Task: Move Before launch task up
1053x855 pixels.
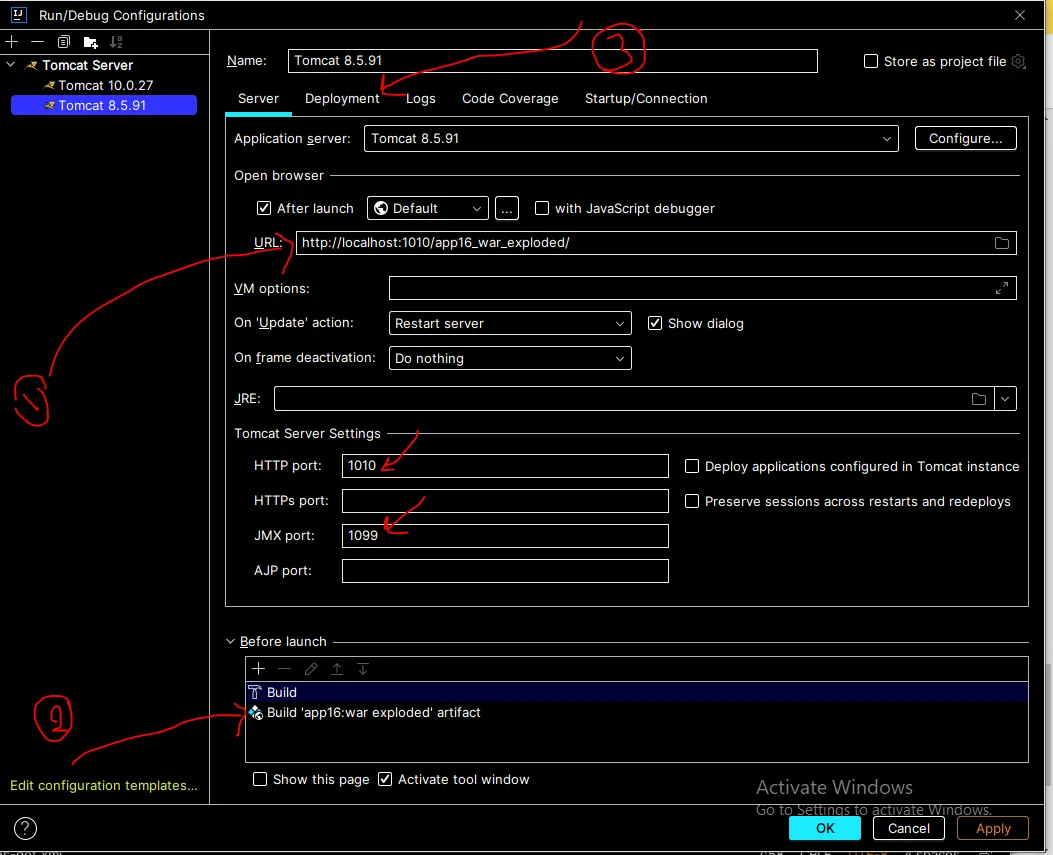Action: [337, 669]
